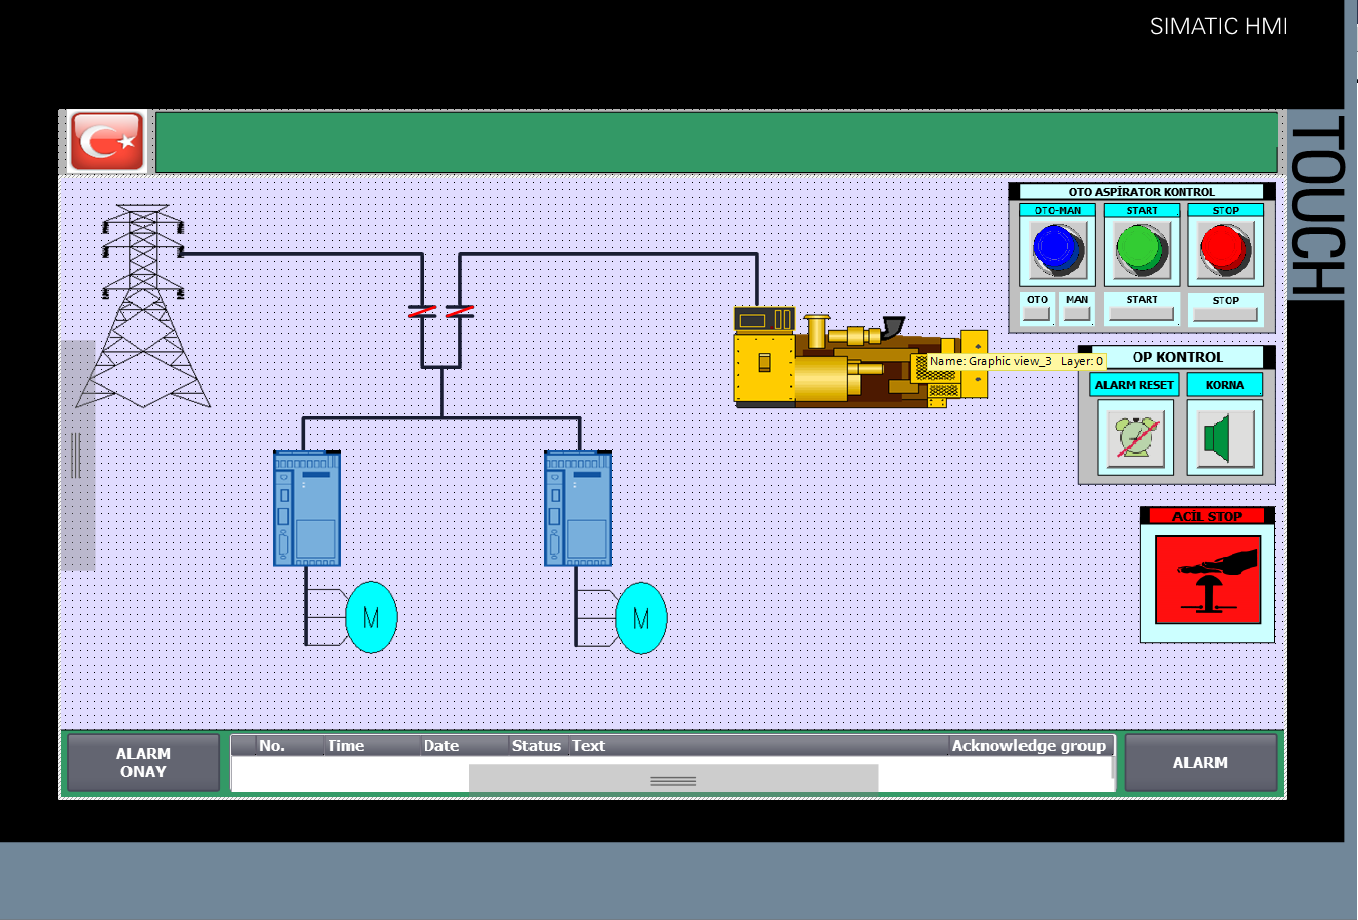
Task: Click the left blue drive unit
Action: click(307, 508)
